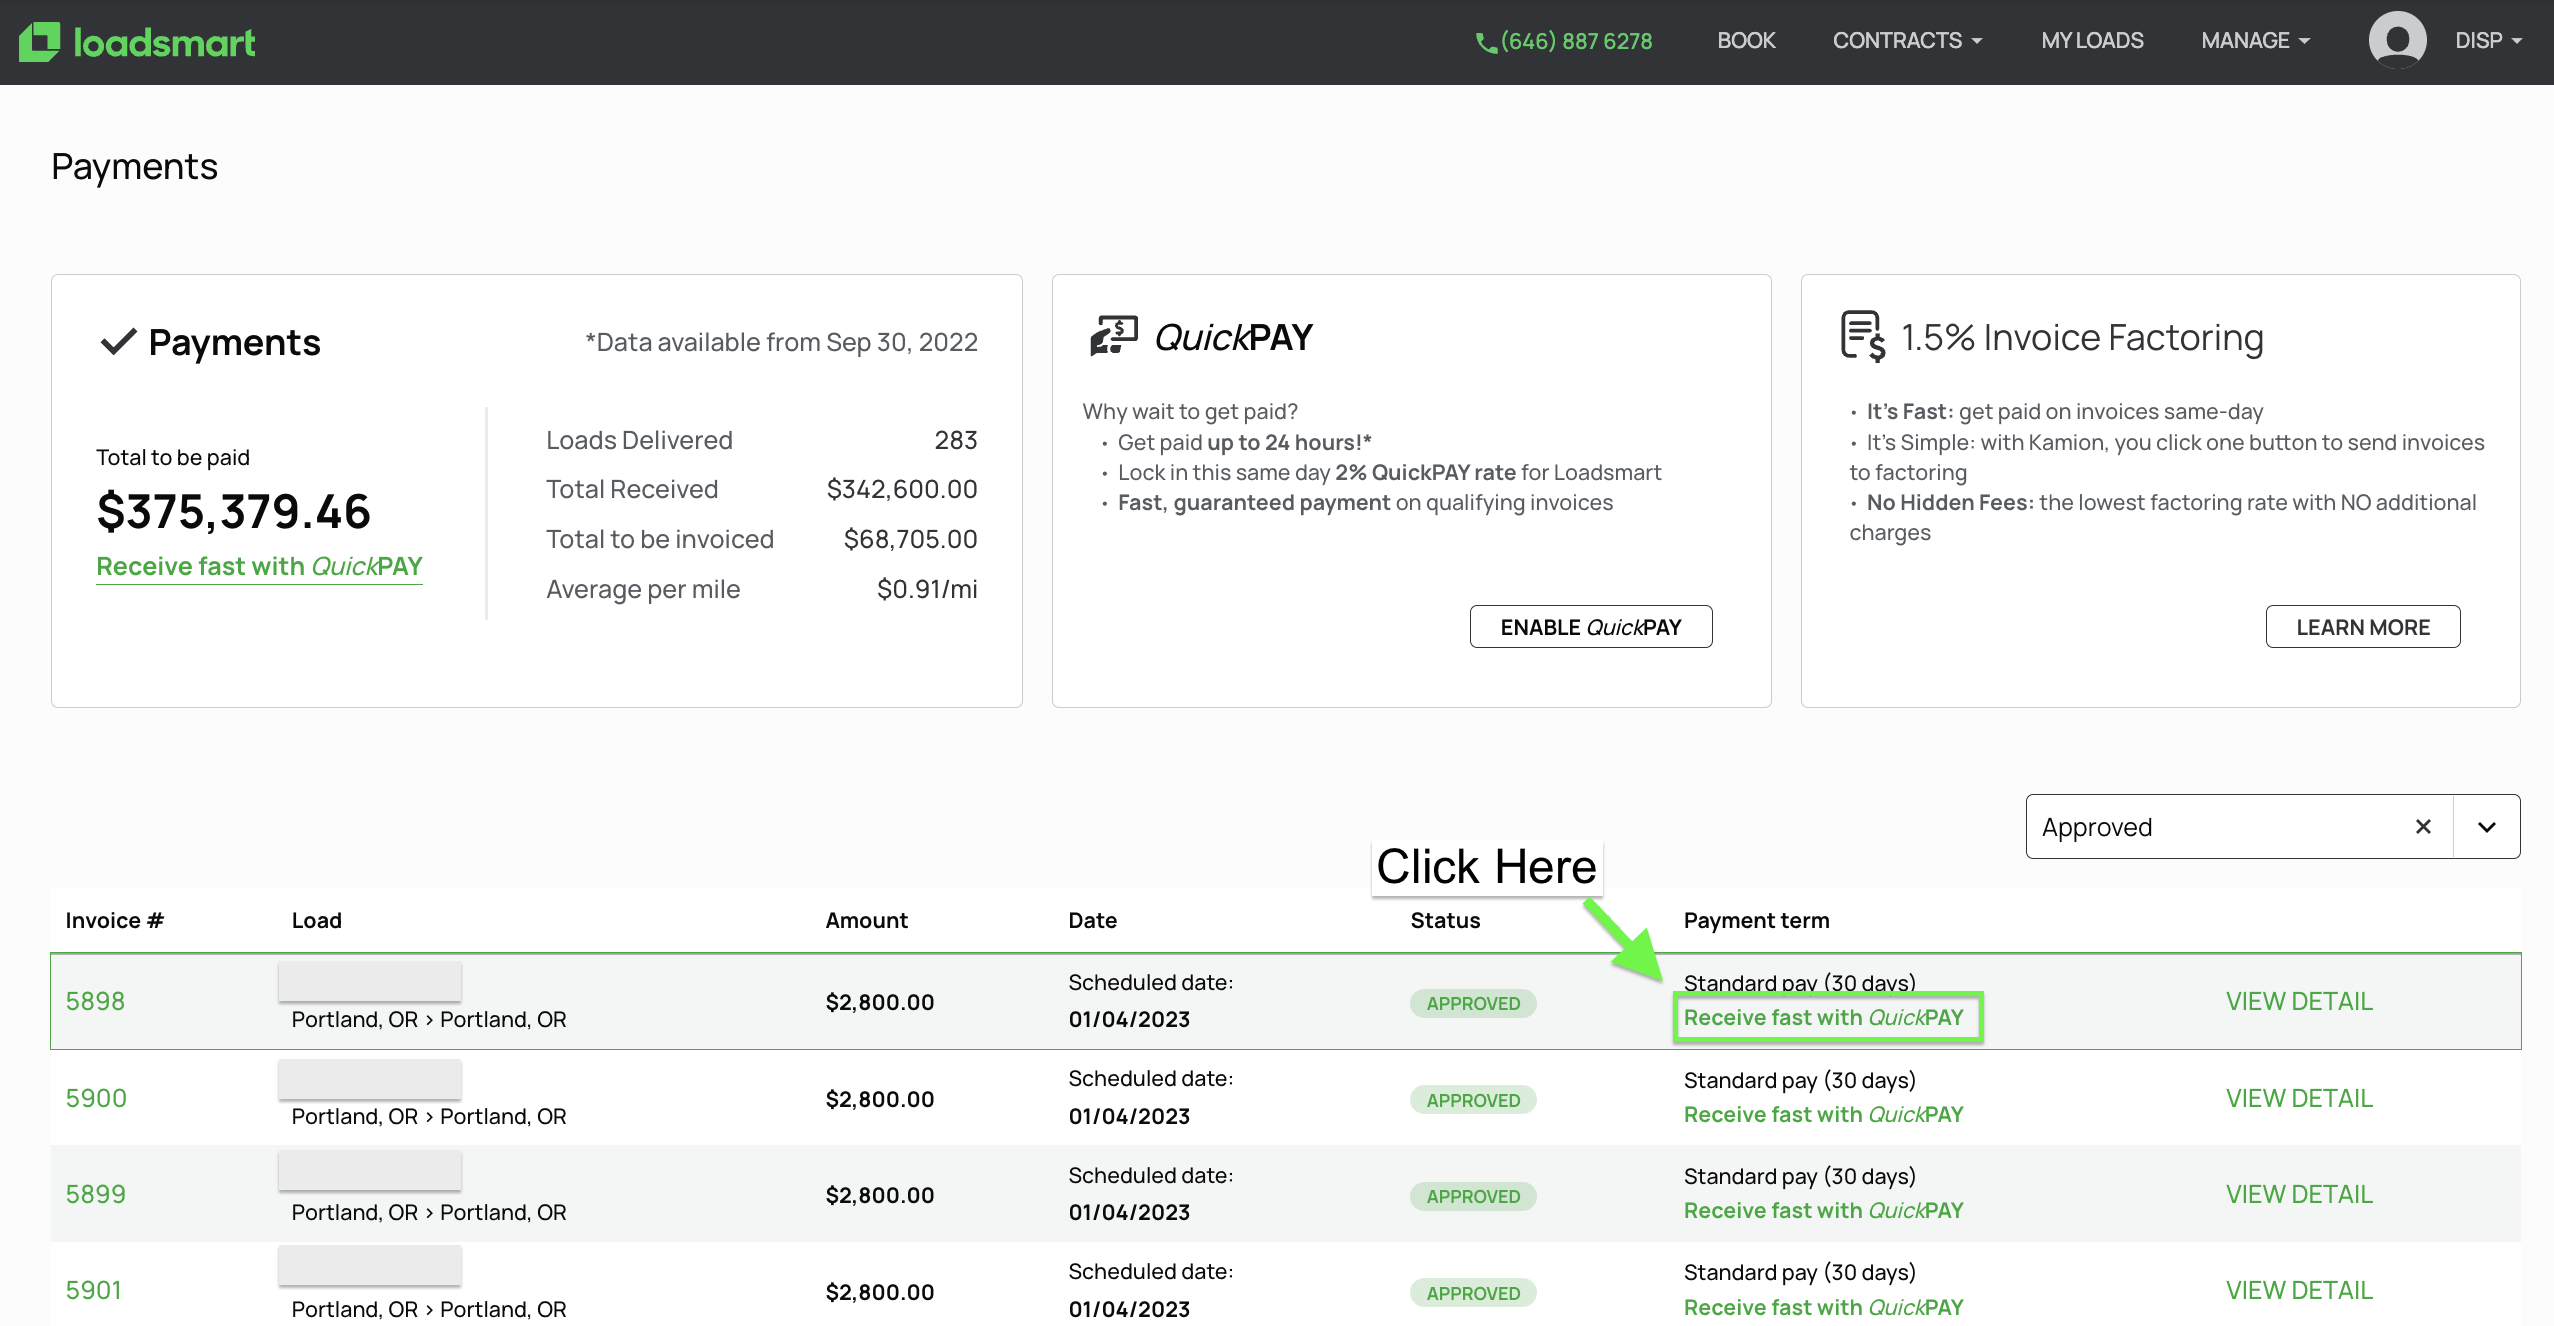Open invoice 5898

pos(95,1001)
